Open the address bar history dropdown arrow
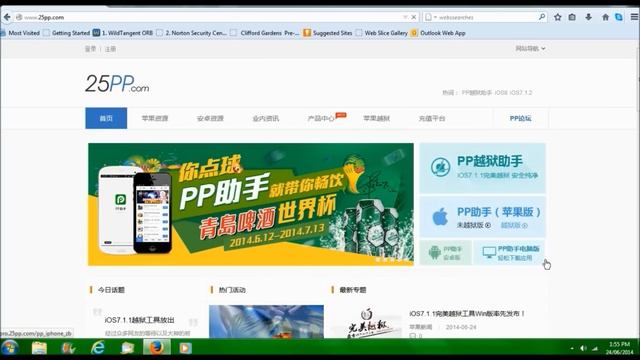The image size is (640, 360). 405,17
